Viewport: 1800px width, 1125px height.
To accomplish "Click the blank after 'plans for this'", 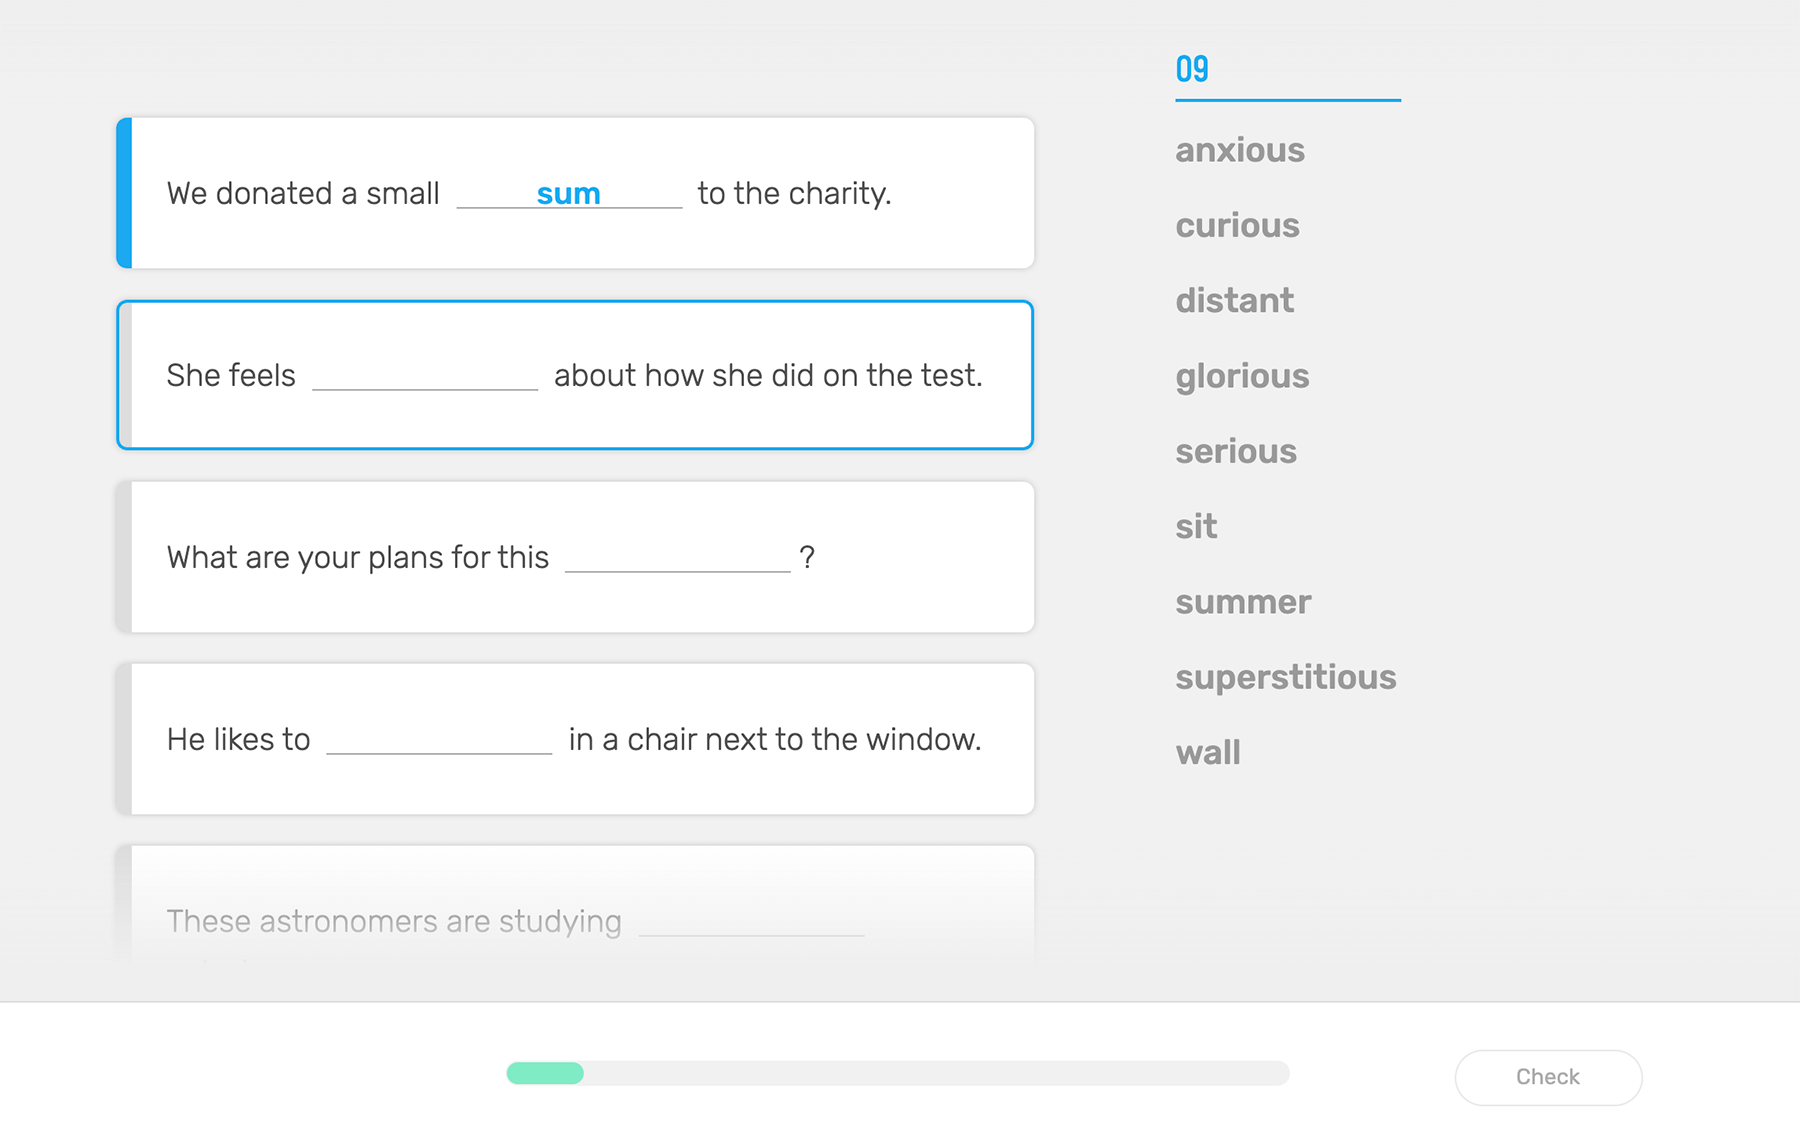I will click(677, 558).
